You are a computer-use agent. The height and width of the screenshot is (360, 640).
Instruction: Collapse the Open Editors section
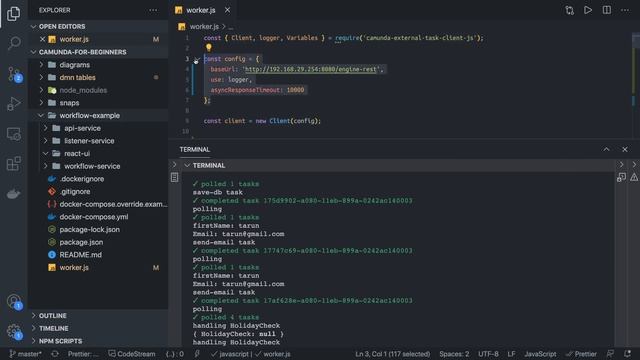[x=33, y=27]
